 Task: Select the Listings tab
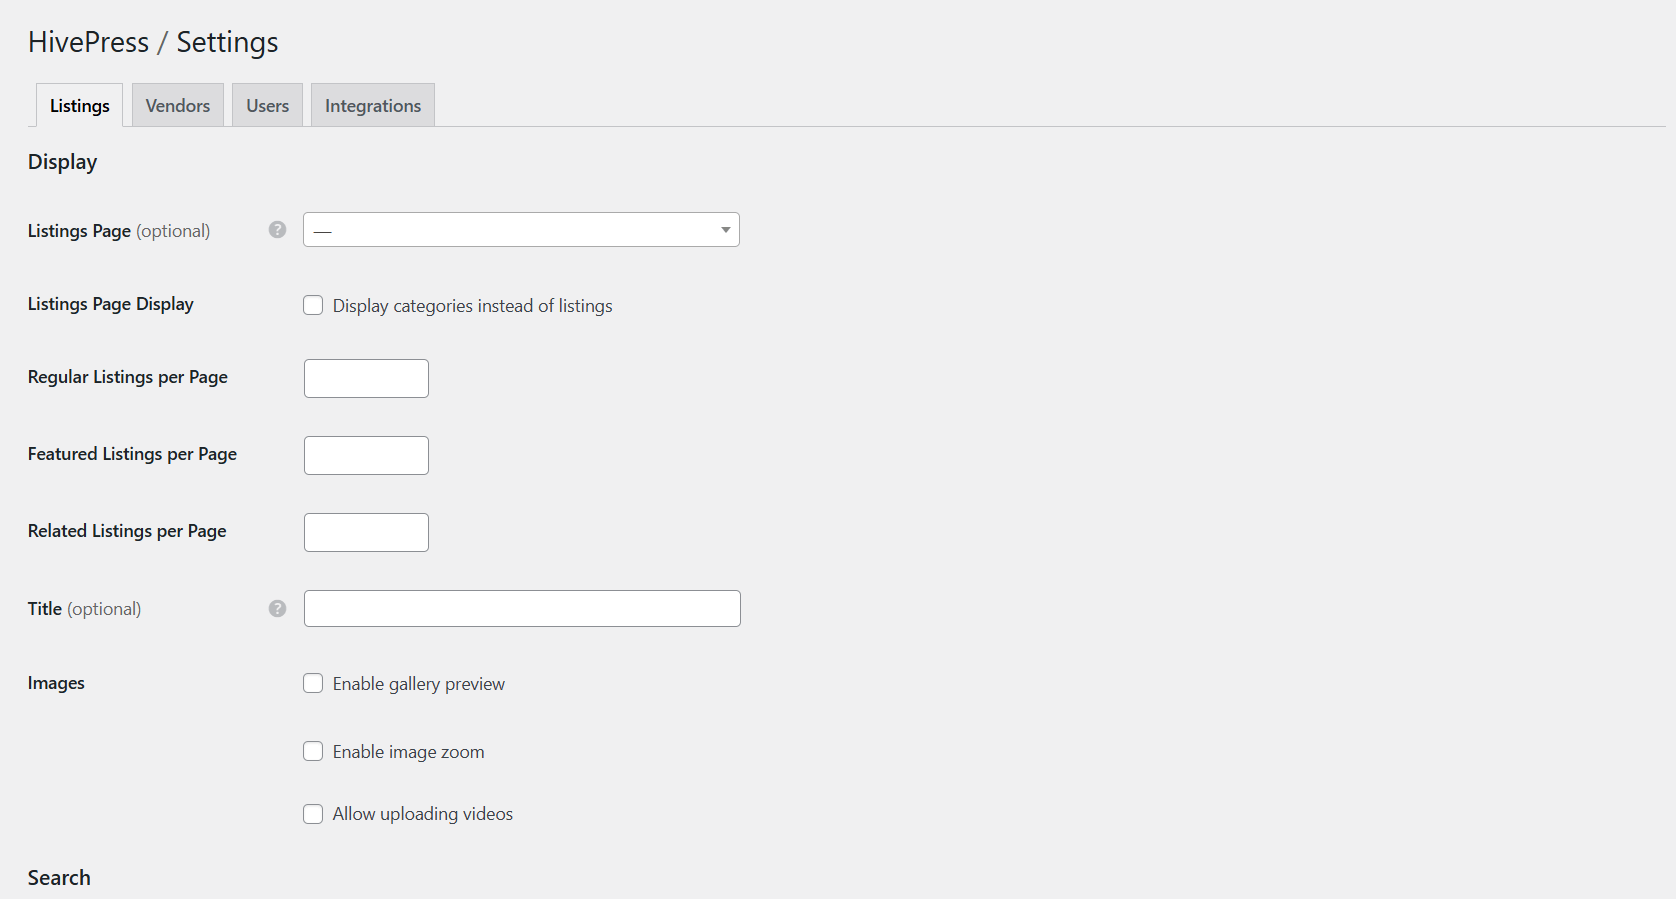point(78,104)
